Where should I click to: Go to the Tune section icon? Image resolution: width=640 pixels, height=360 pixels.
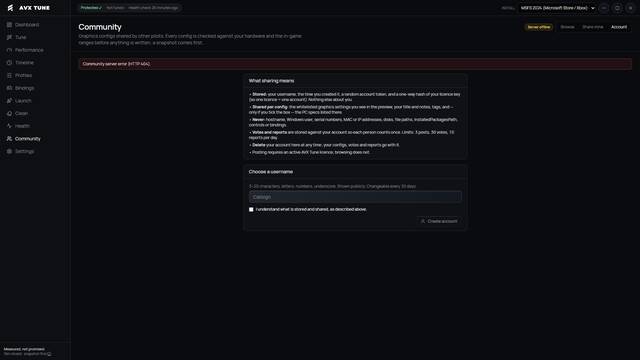[x=9, y=38]
